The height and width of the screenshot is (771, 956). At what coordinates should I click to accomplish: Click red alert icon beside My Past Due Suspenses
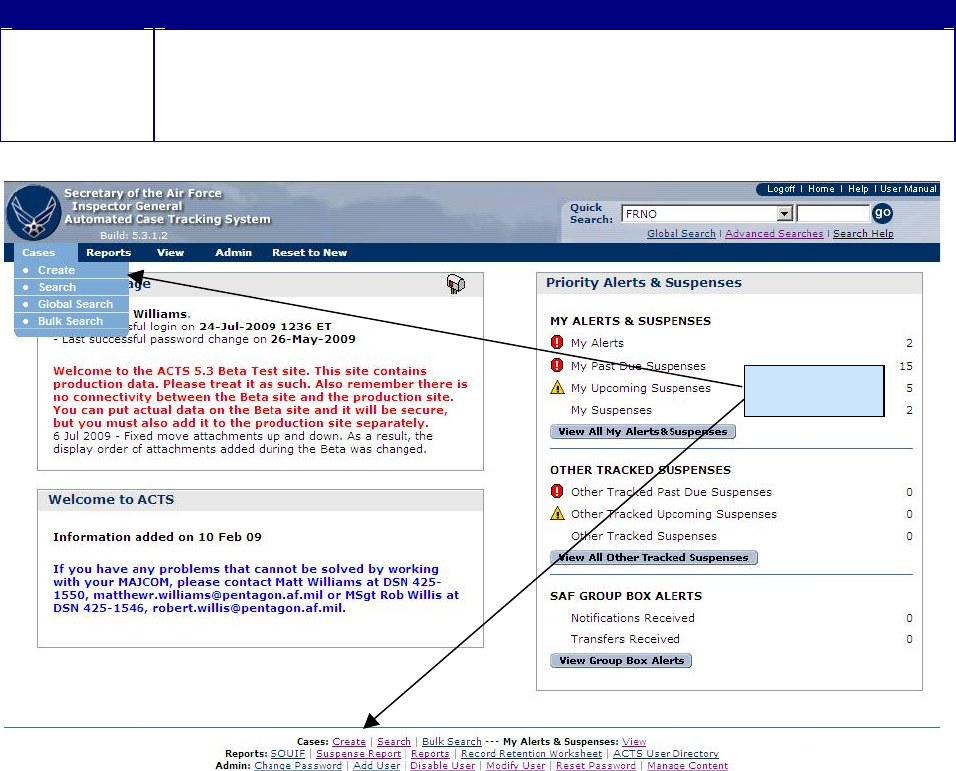point(557,365)
